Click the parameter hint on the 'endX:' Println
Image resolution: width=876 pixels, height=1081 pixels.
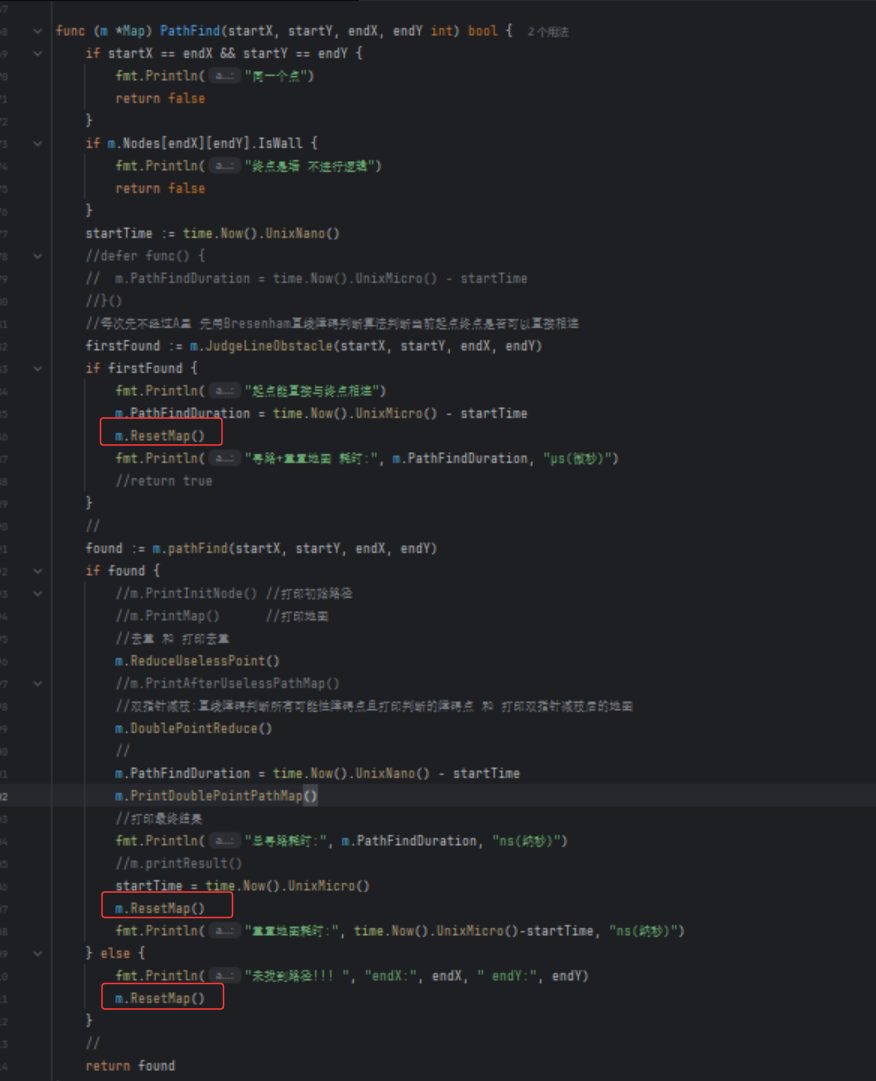(x=225, y=976)
